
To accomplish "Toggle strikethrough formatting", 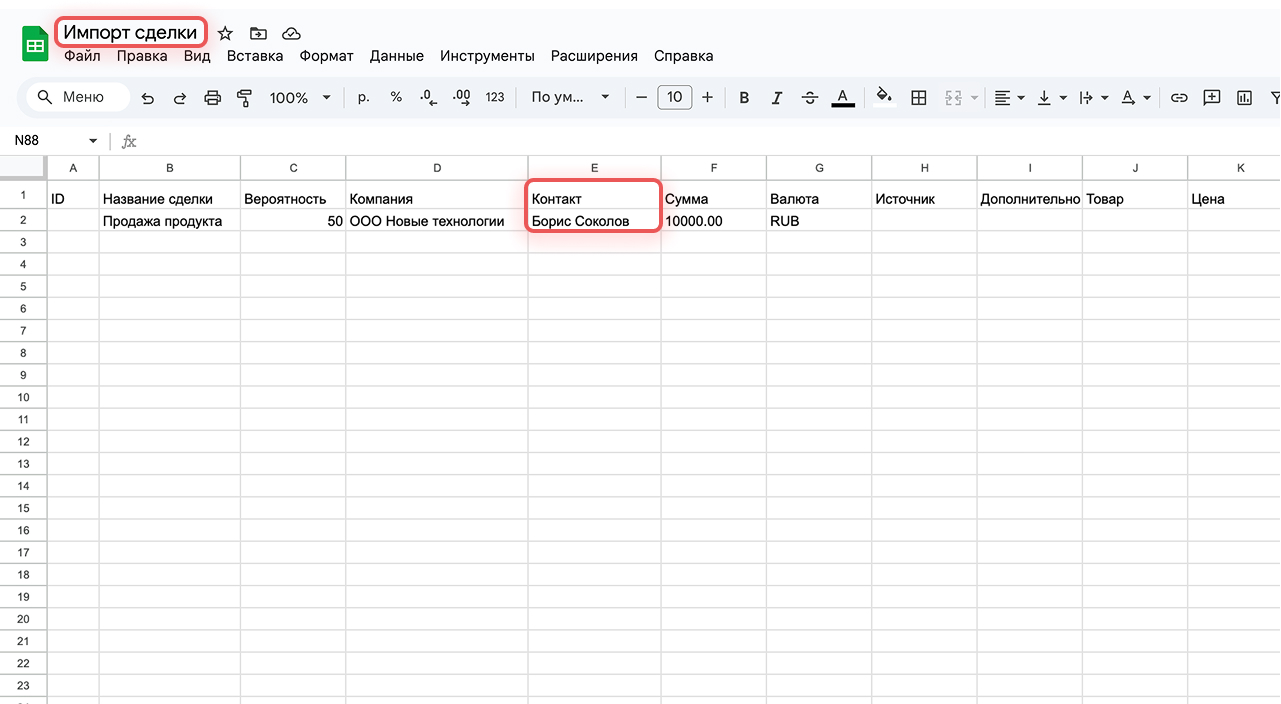I will (x=810, y=97).
